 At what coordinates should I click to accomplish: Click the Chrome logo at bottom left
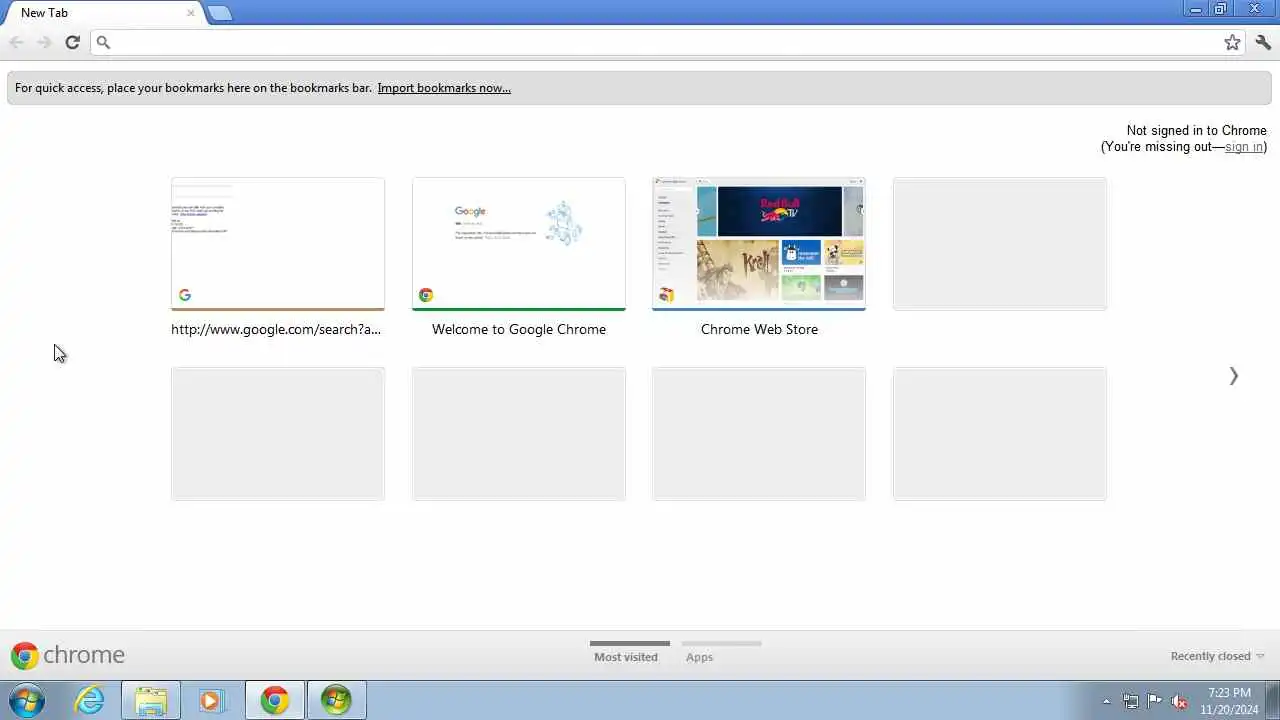tap(68, 655)
